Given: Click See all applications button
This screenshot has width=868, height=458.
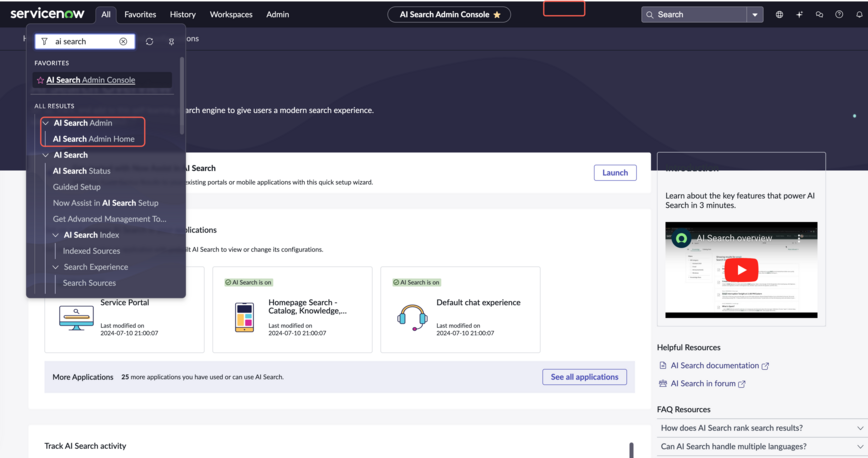Looking at the screenshot, I should click(585, 377).
